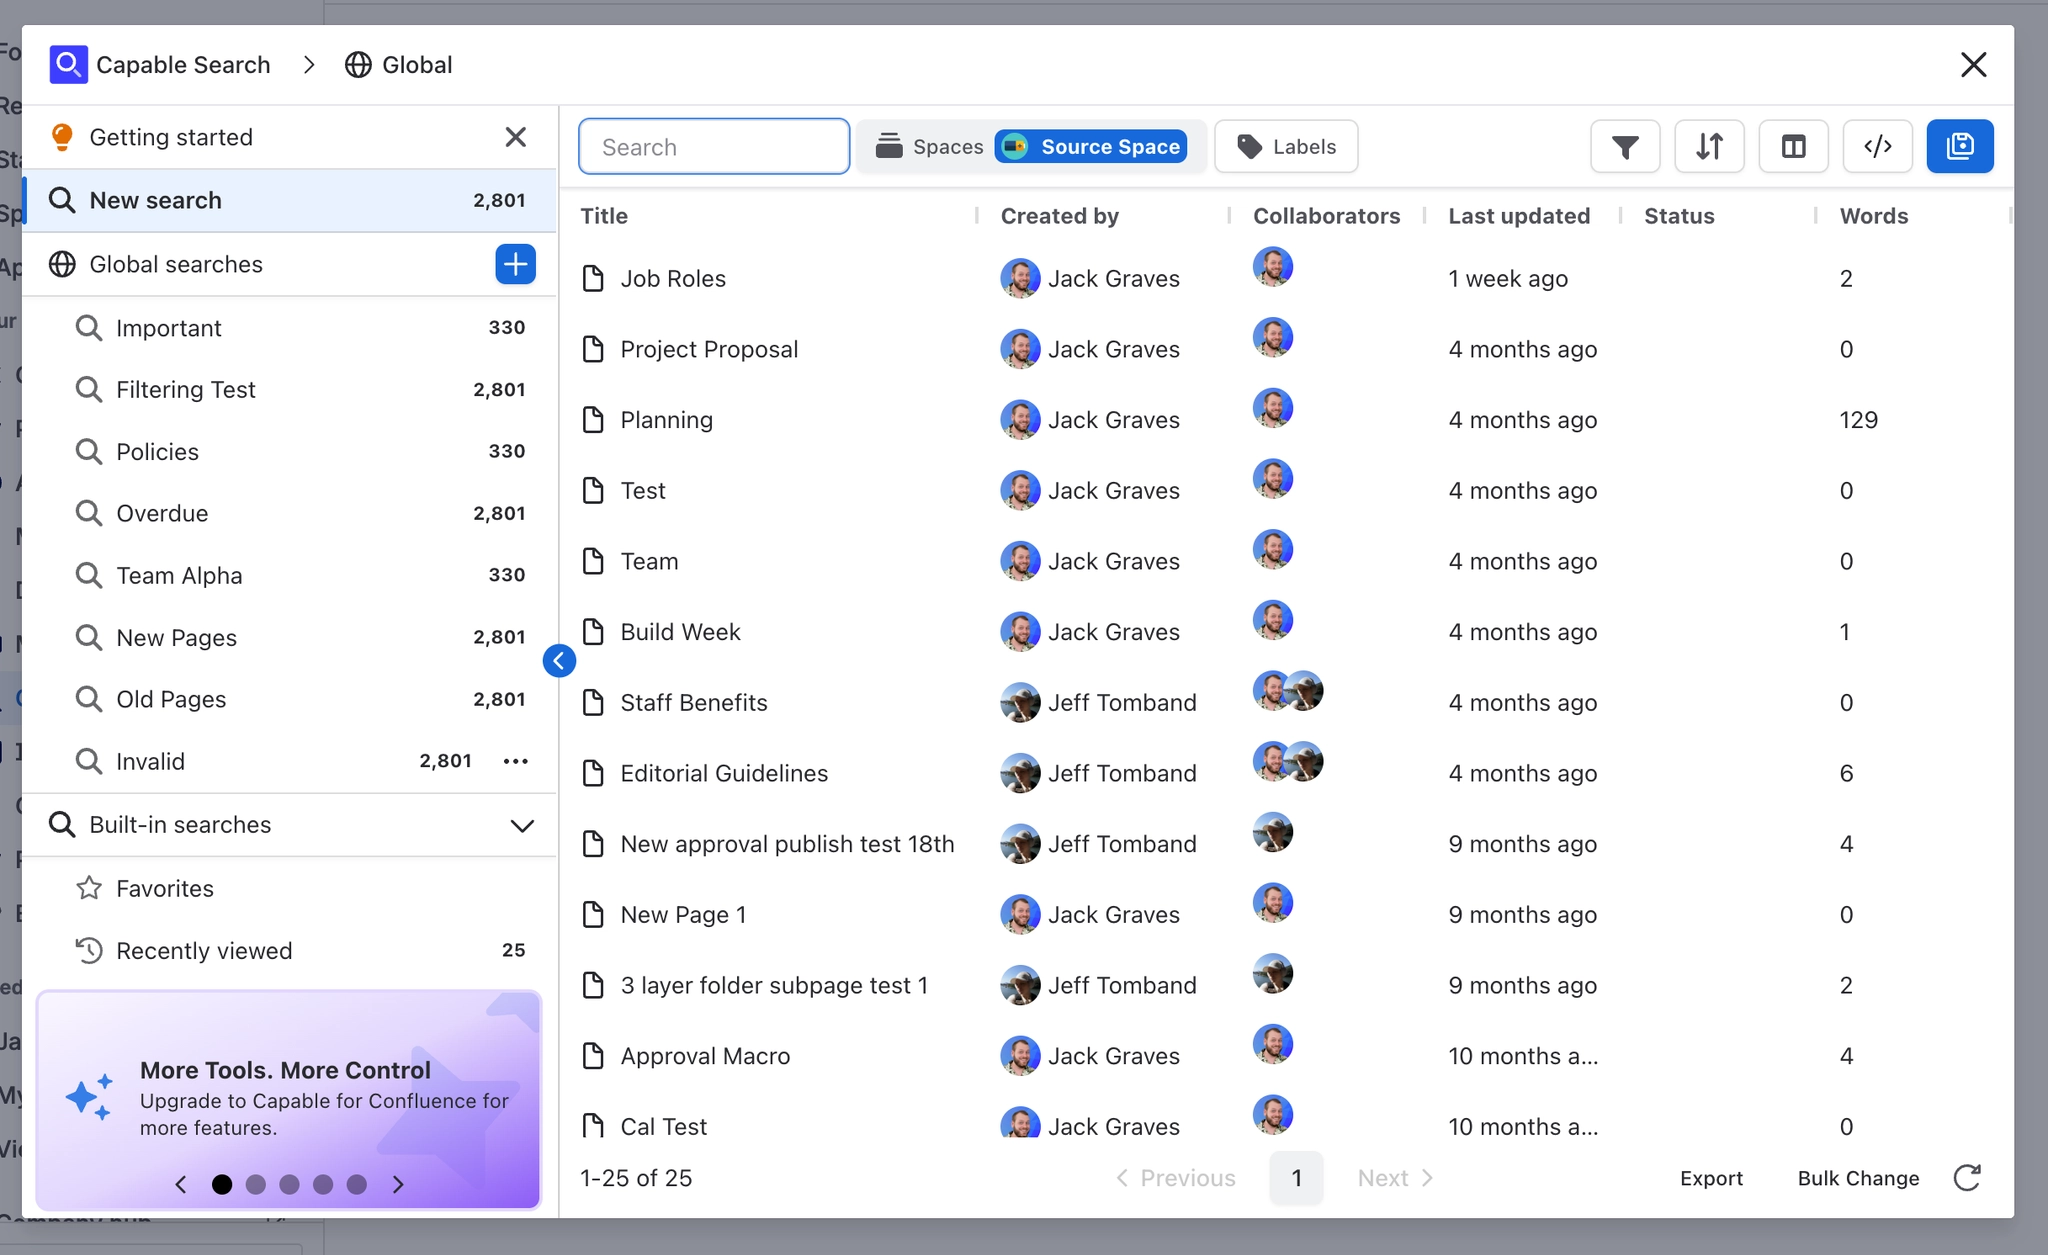Select the Filtering Test saved search

point(186,390)
